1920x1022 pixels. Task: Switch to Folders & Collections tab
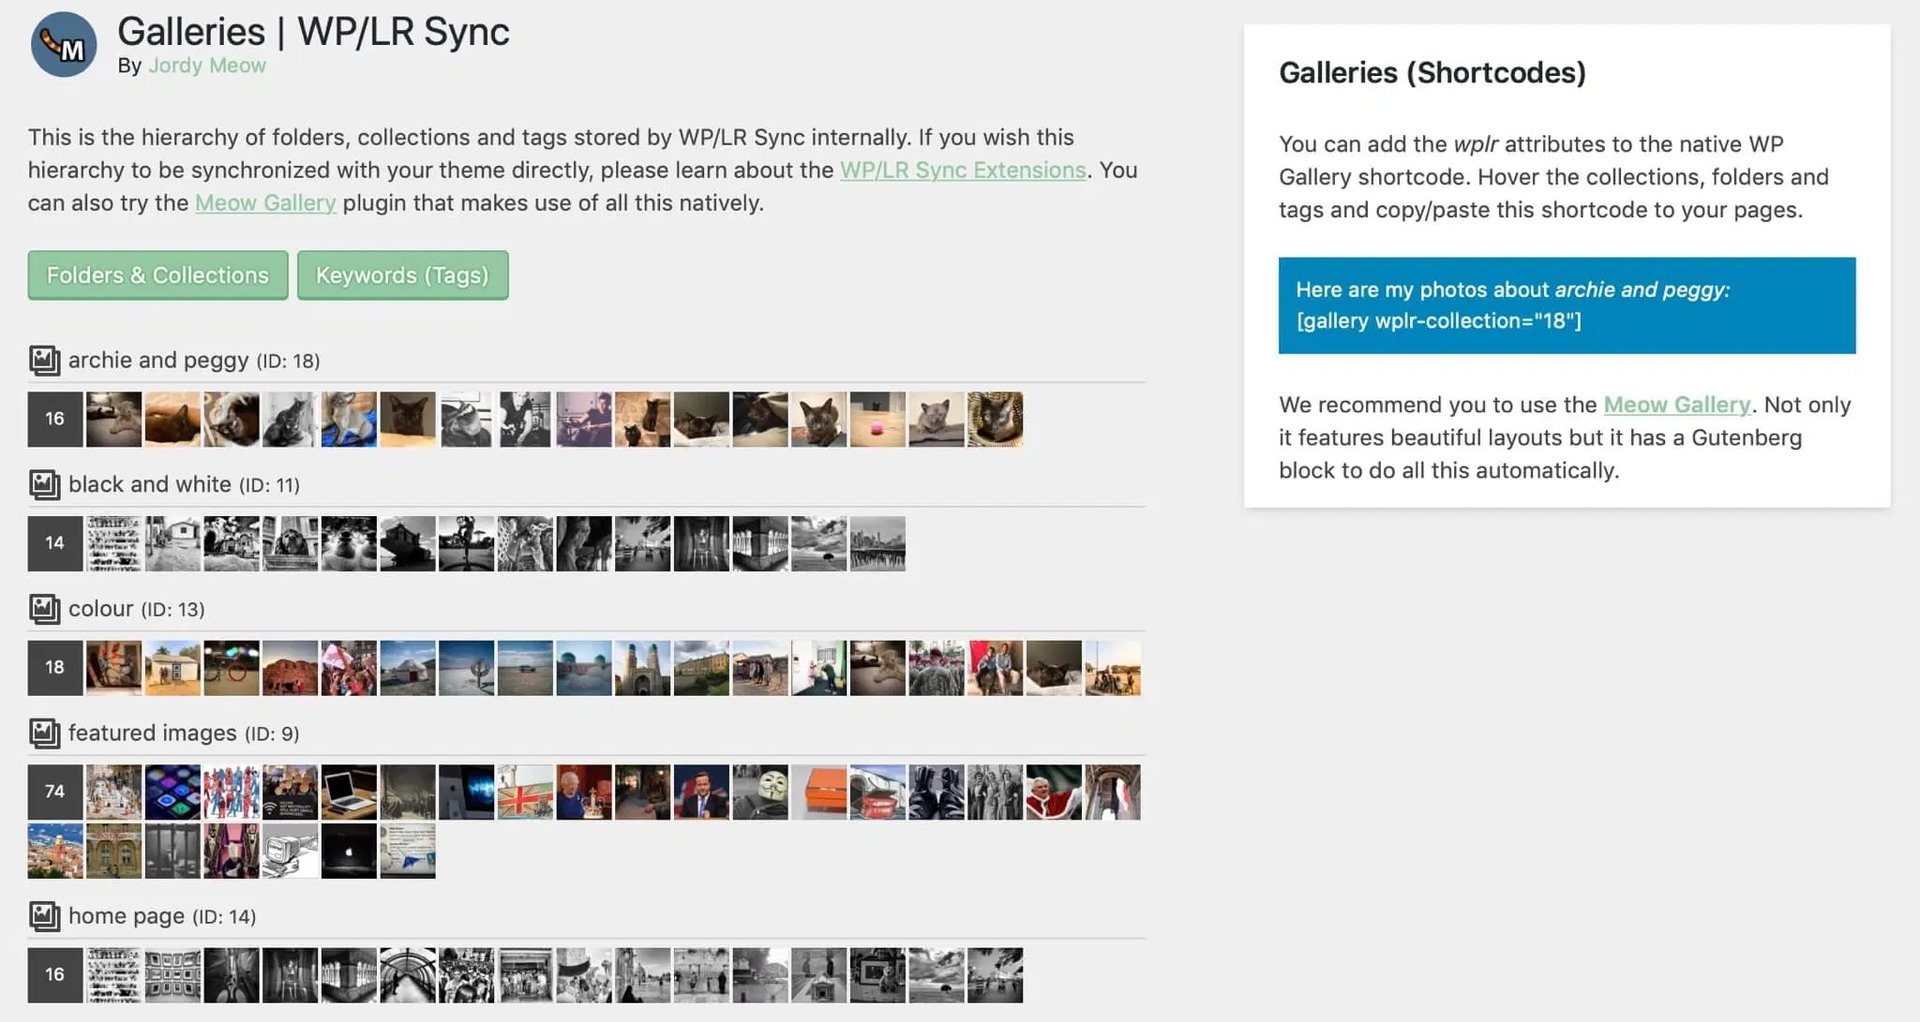[x=158, y=275]
